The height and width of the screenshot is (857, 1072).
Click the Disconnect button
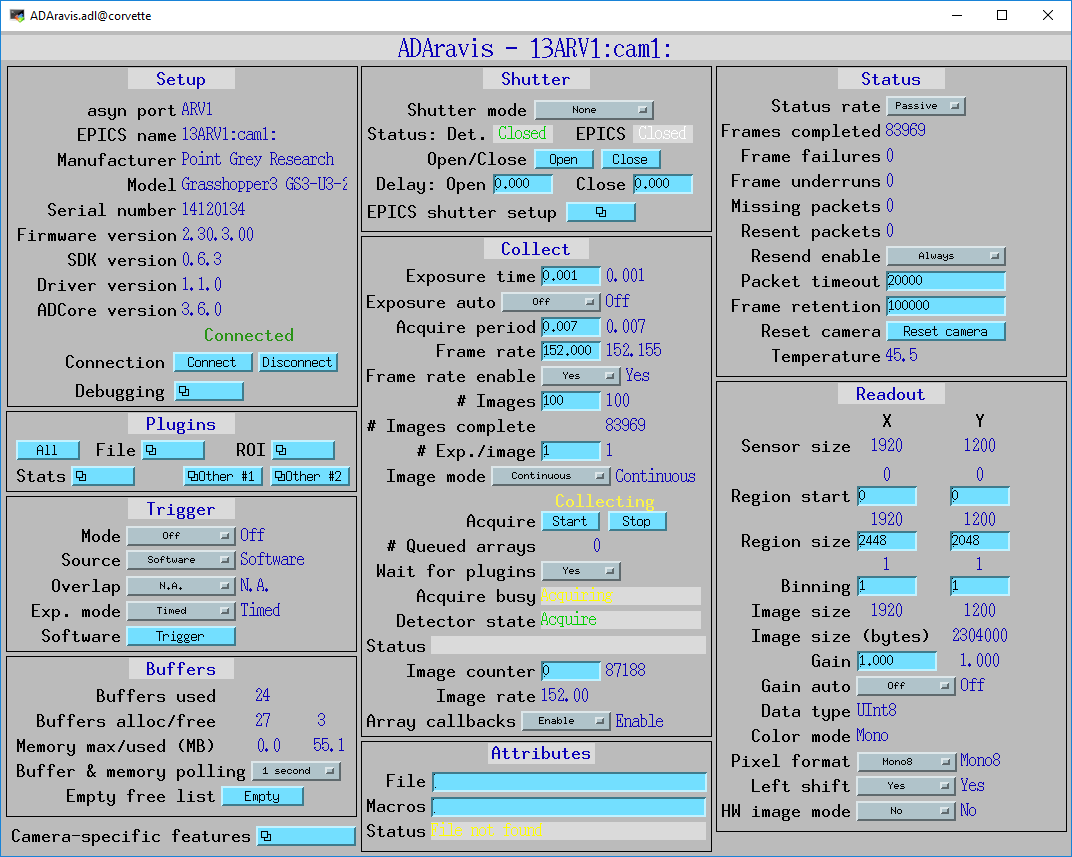coord(297,362)
